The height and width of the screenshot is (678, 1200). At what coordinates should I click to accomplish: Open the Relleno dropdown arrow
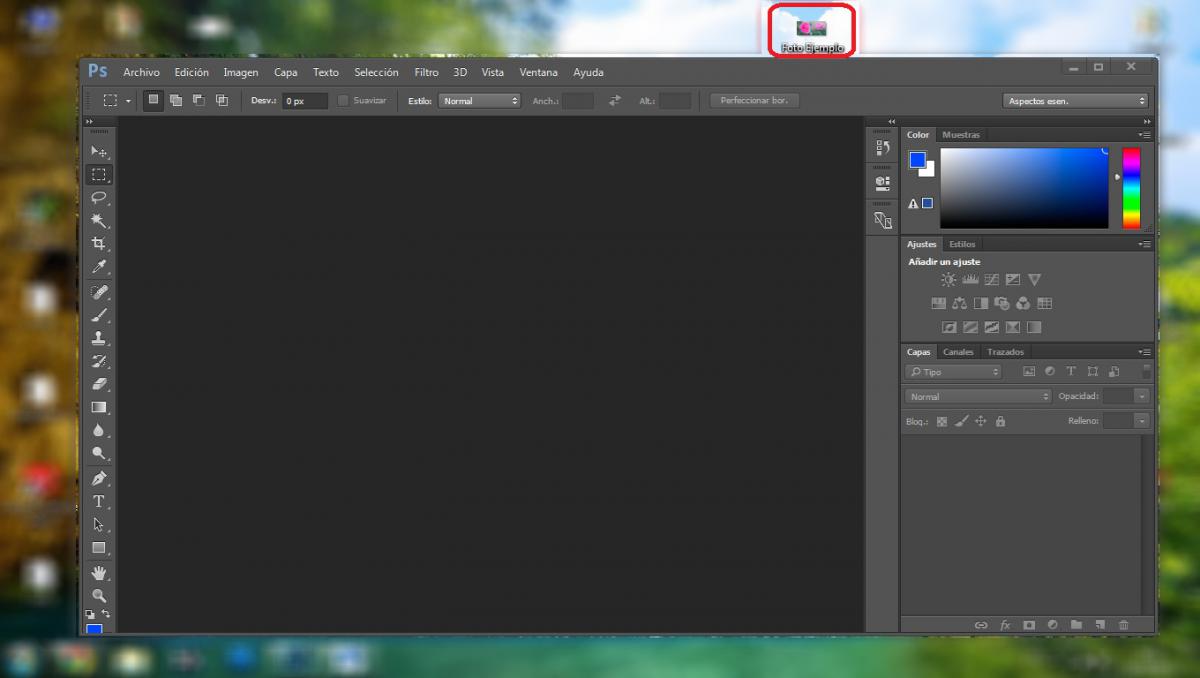coord(1141,421)
